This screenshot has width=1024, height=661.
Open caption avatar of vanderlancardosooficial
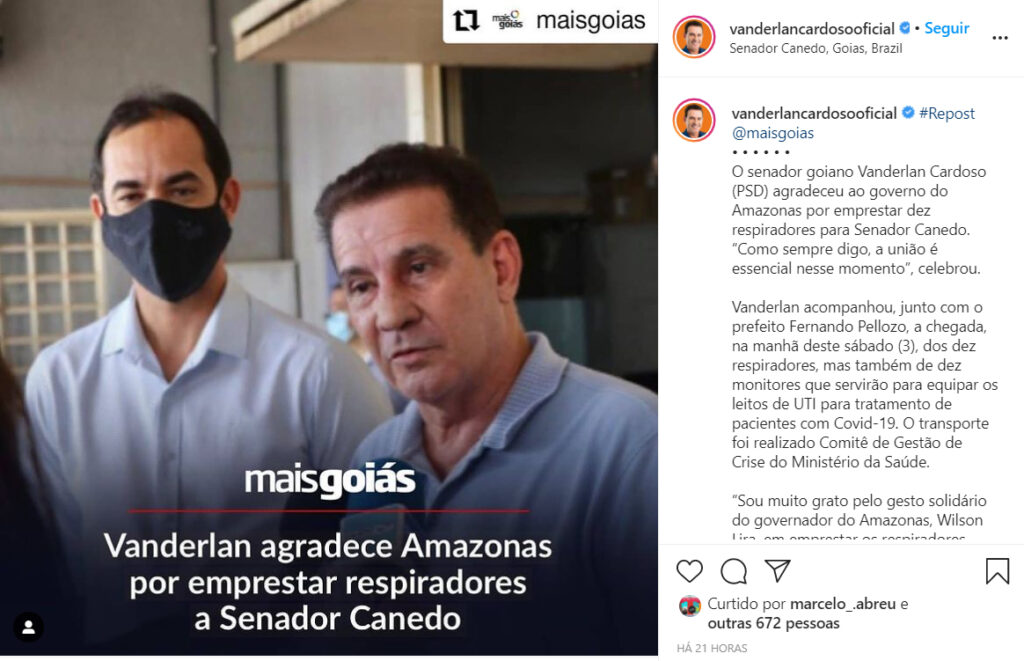coord(694,120)
